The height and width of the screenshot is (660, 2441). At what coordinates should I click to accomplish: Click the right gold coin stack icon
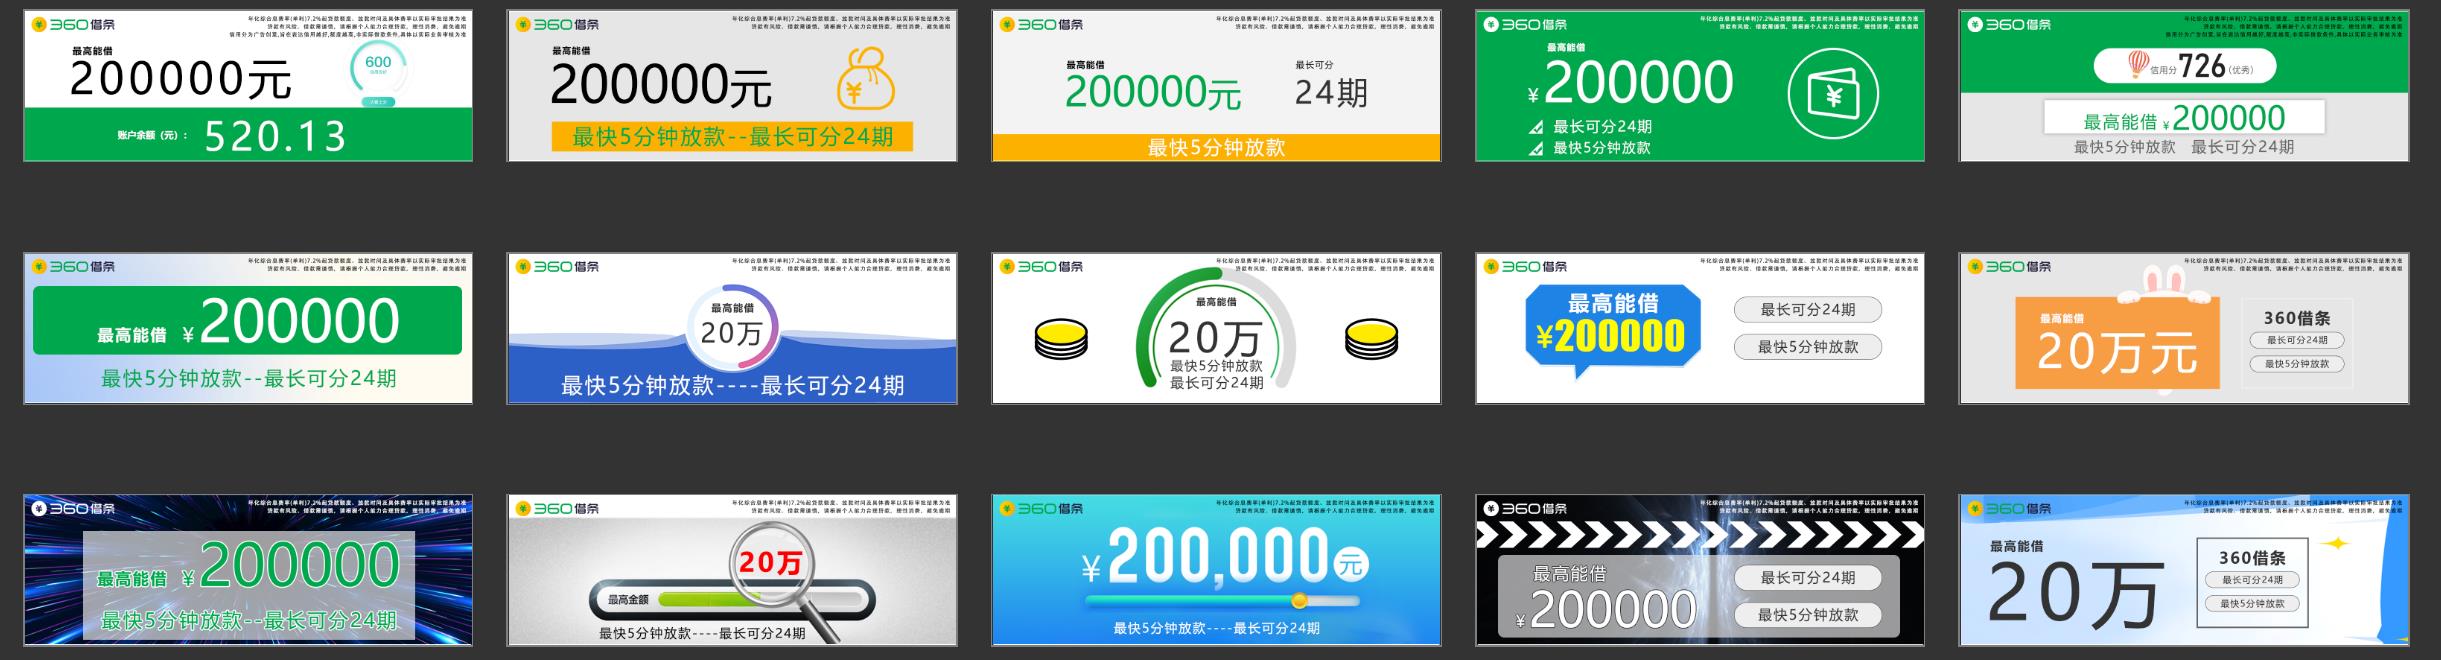click(x=1372, y=339)
